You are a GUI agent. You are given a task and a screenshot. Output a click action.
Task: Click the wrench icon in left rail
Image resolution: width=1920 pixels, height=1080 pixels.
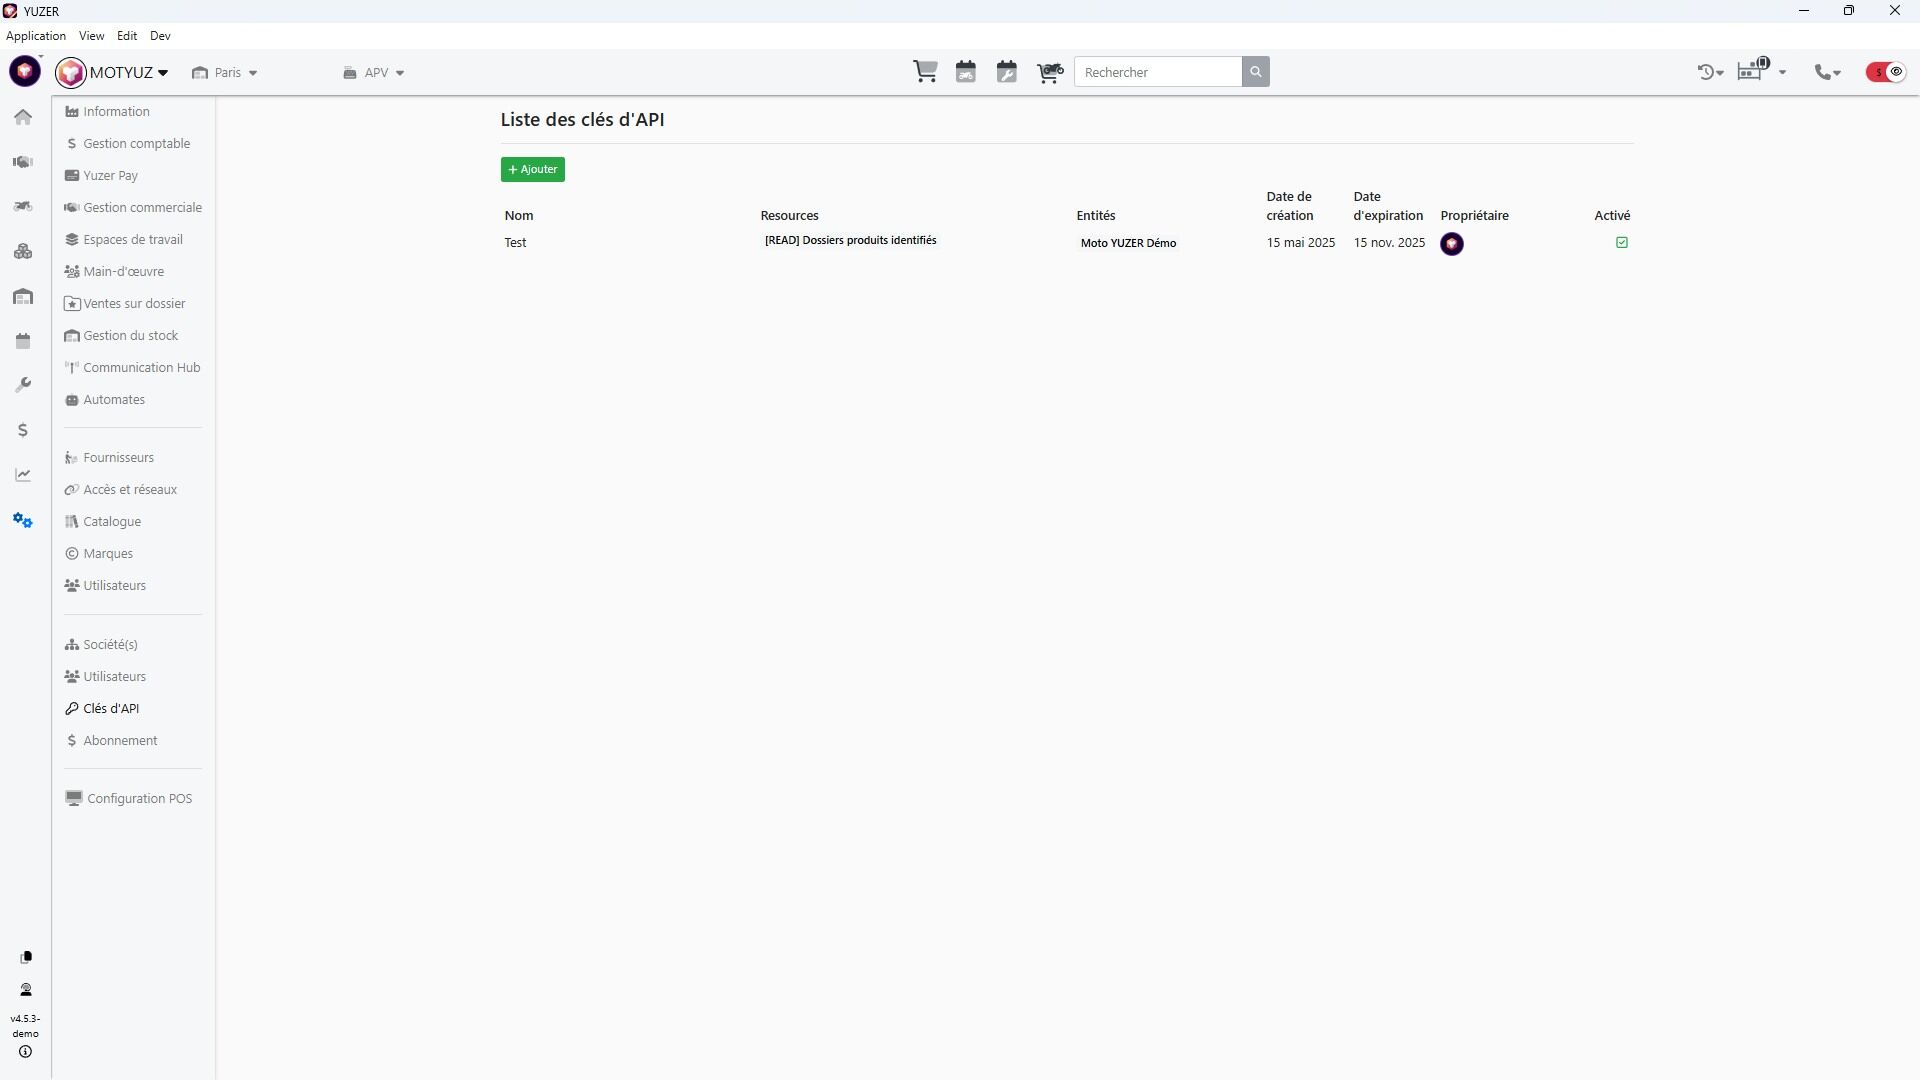pyautogui.click(x=23, y=385)
